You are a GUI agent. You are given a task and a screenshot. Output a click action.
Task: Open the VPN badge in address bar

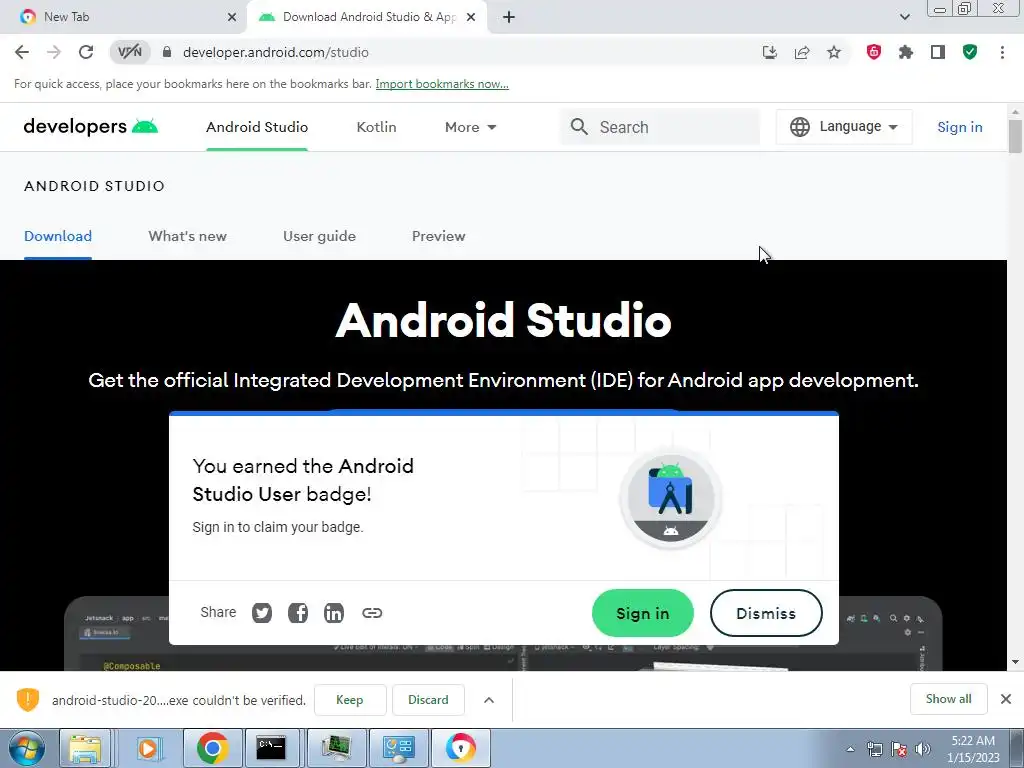[x=130, y=52]
